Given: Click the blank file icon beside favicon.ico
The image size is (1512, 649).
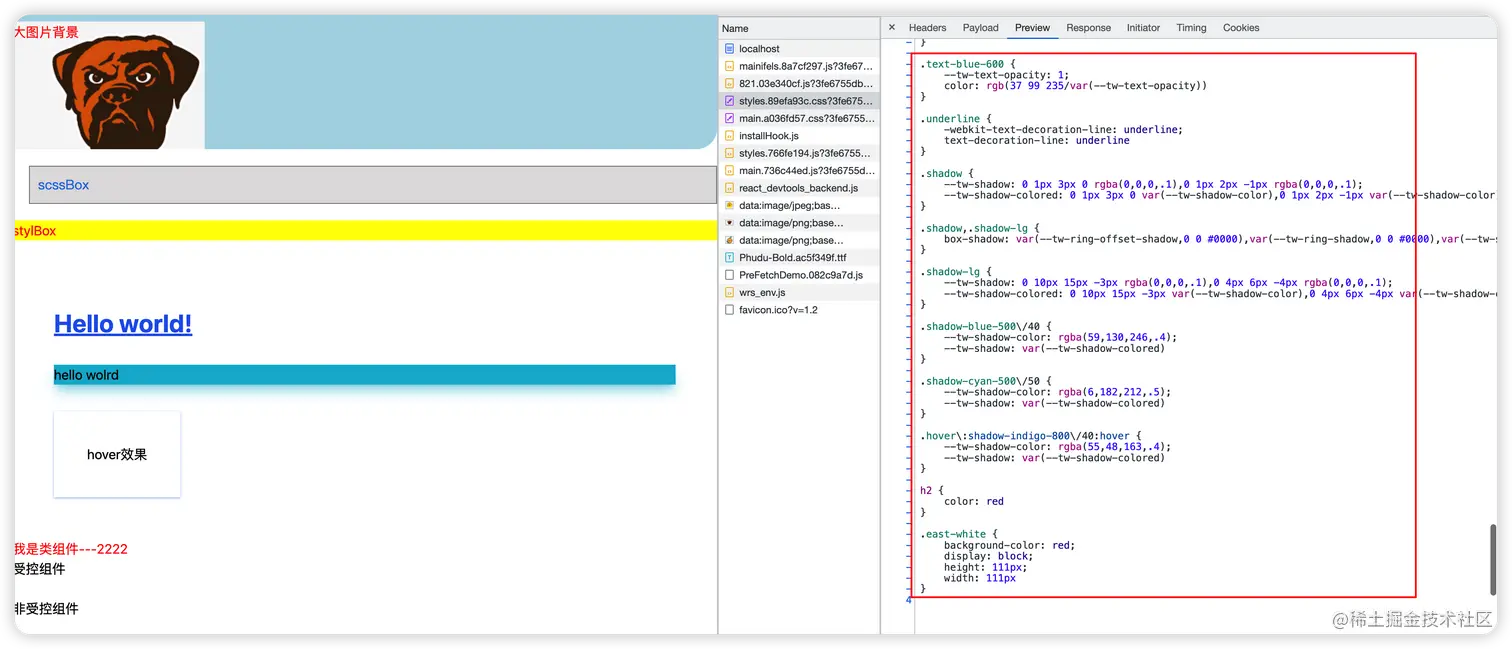Looking at the screenshot, I should coord(729,310).
